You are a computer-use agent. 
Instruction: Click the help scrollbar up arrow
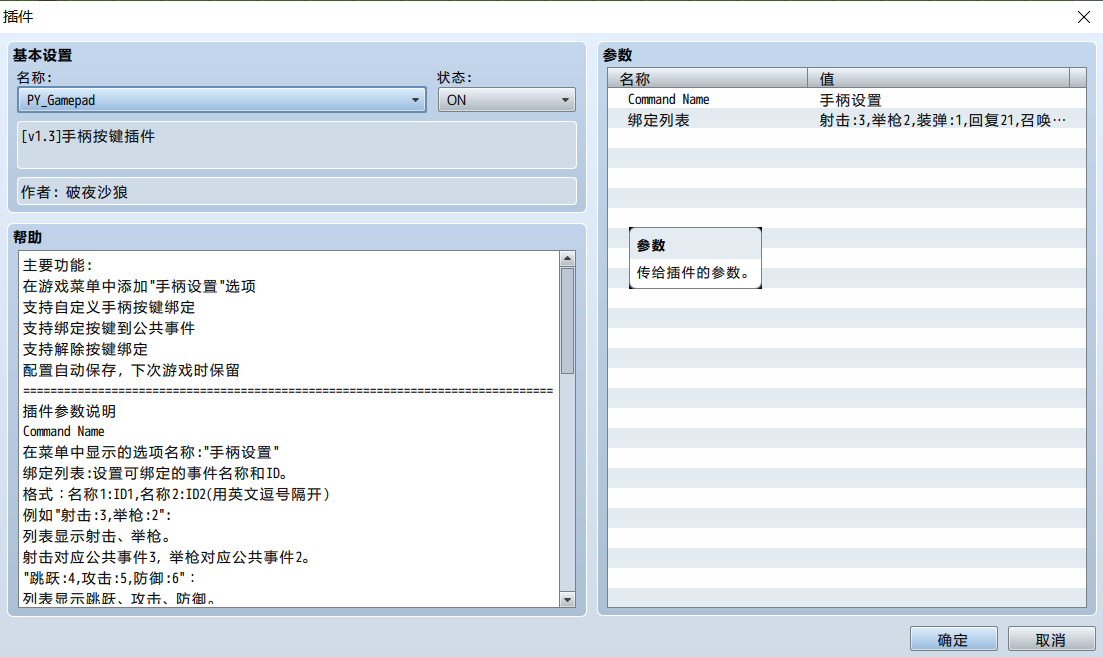[567, 259]
